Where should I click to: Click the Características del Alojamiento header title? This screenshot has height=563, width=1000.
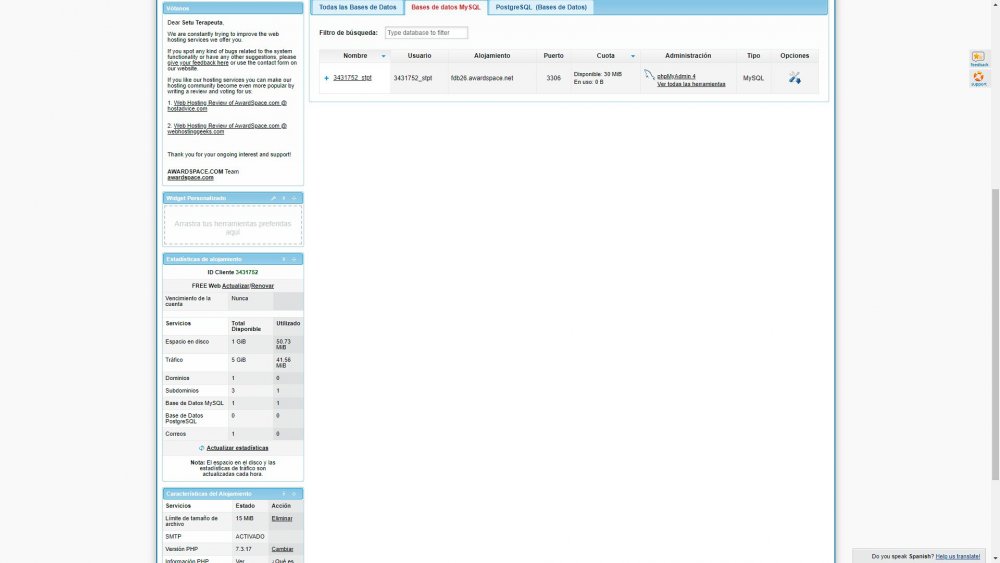[209, 494]
